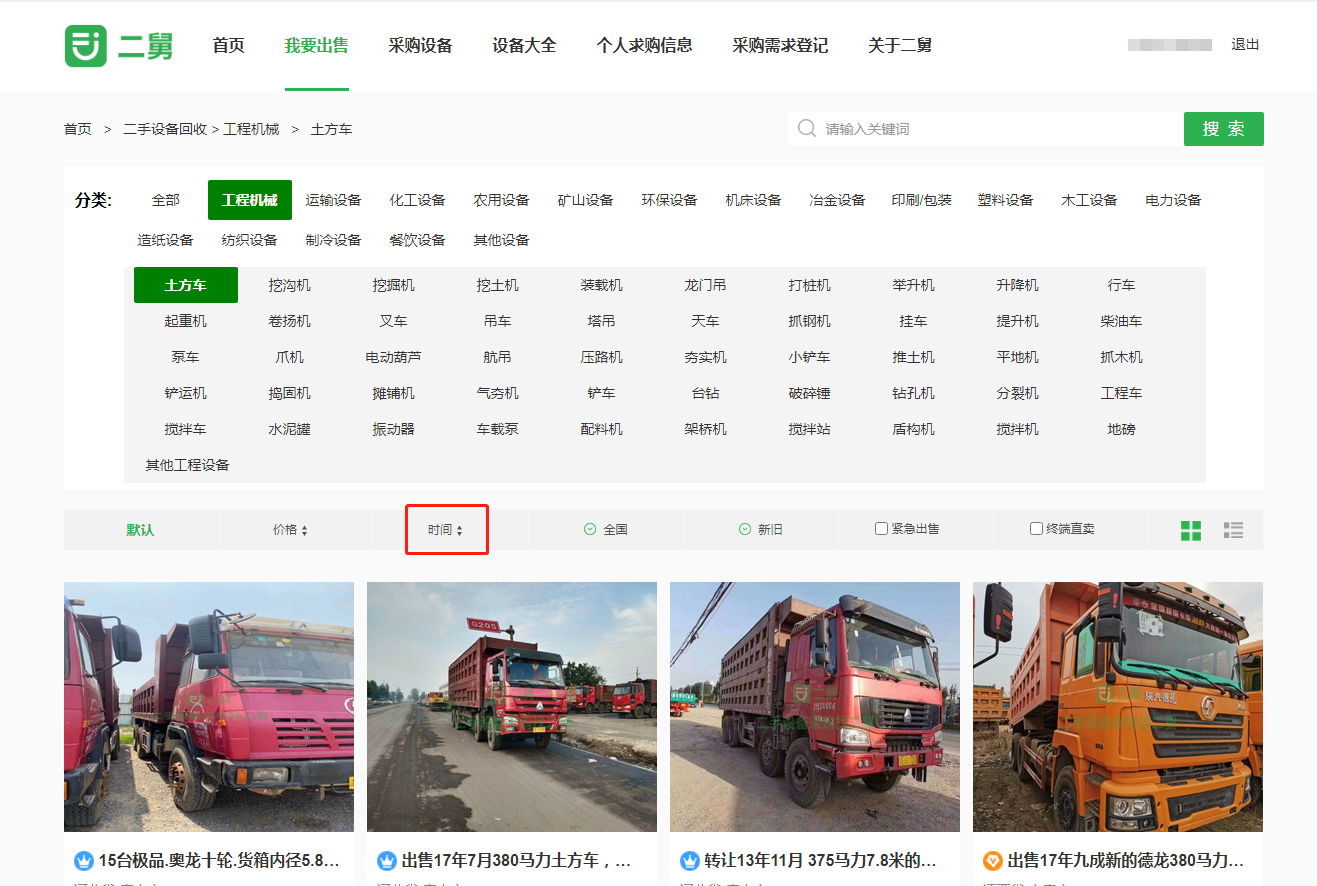Image resolution: width=1317 pixels, height=886 pixels.
Task: Open listing title 出售17年九成新的德龙380马力
Action: click(x=1126, y=860)
